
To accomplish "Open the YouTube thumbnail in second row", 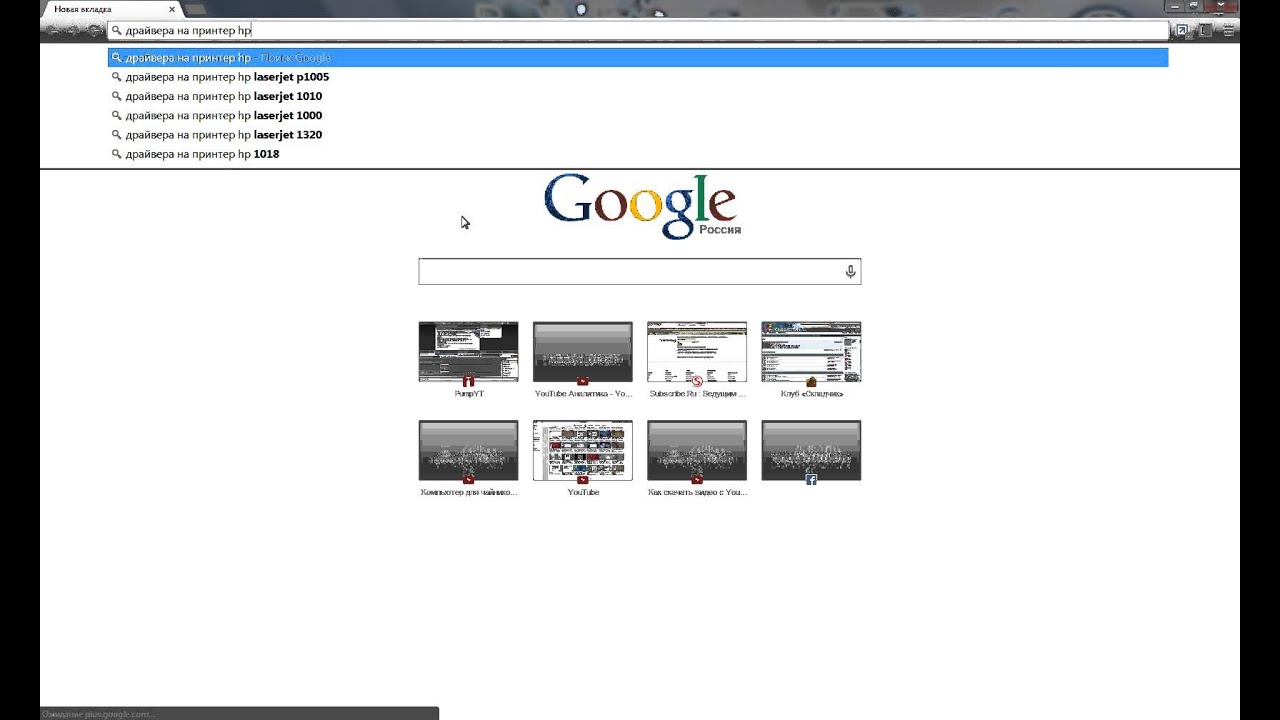I will point(583,450).
